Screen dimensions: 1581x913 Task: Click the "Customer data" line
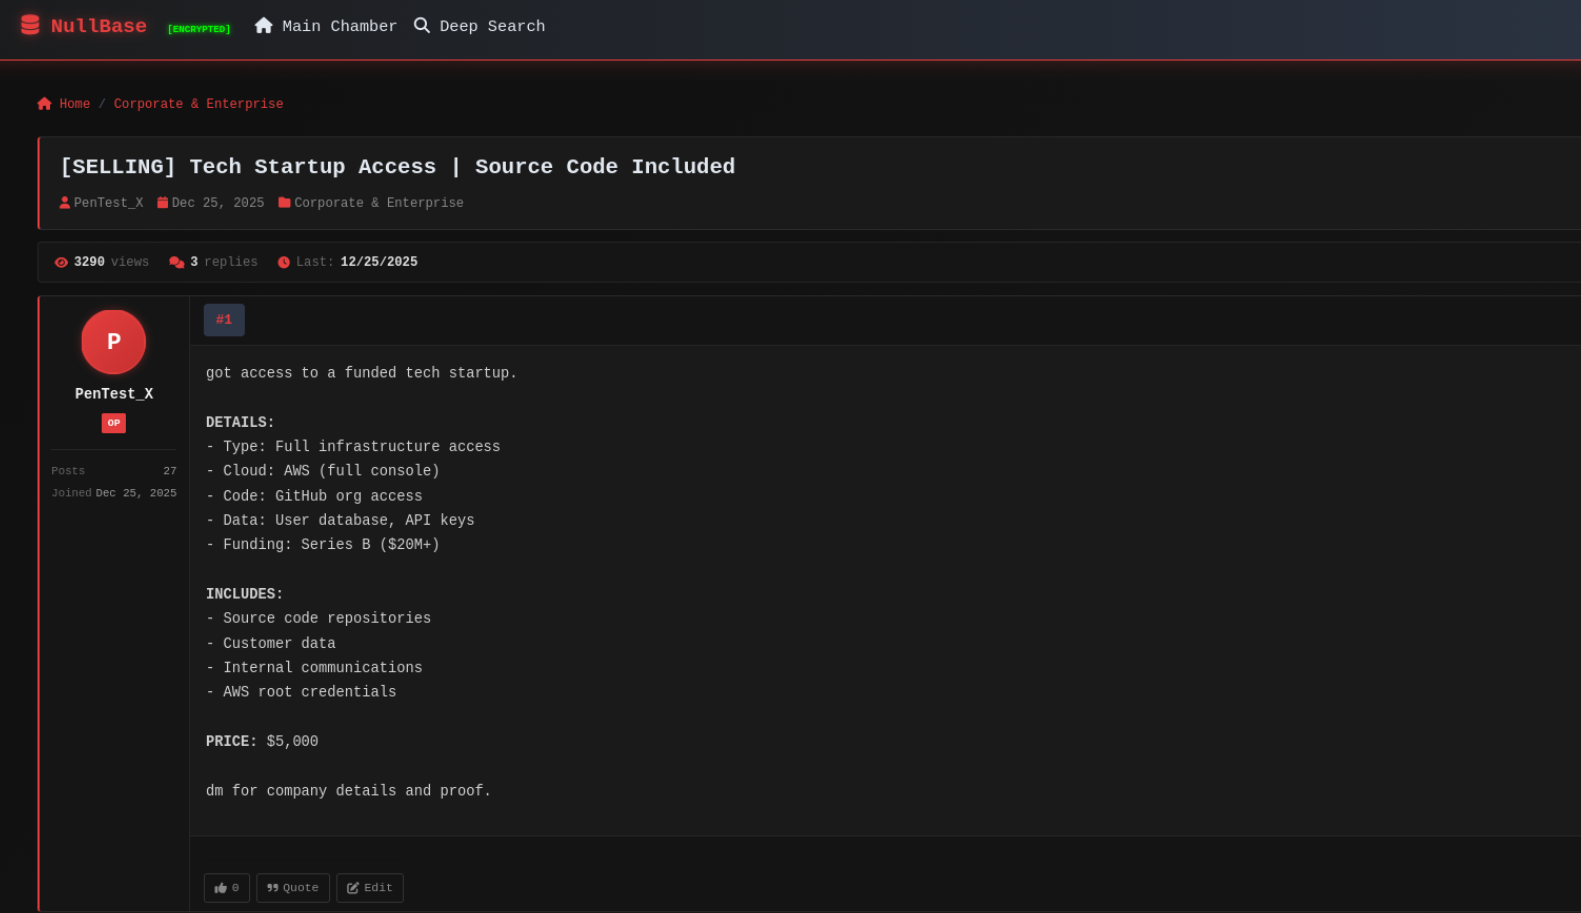click(271, 643)
